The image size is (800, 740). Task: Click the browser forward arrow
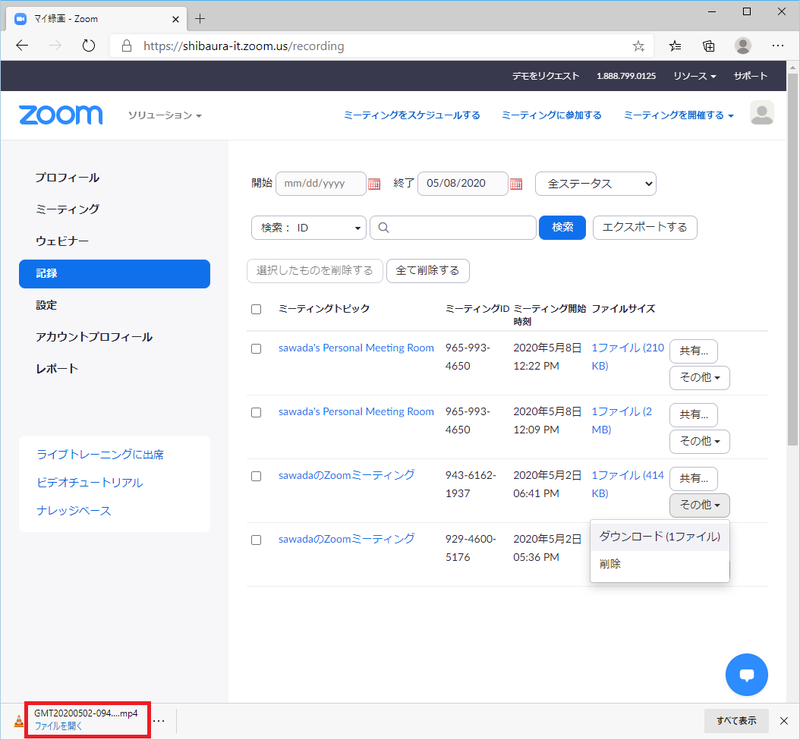[x=55, y=46]
